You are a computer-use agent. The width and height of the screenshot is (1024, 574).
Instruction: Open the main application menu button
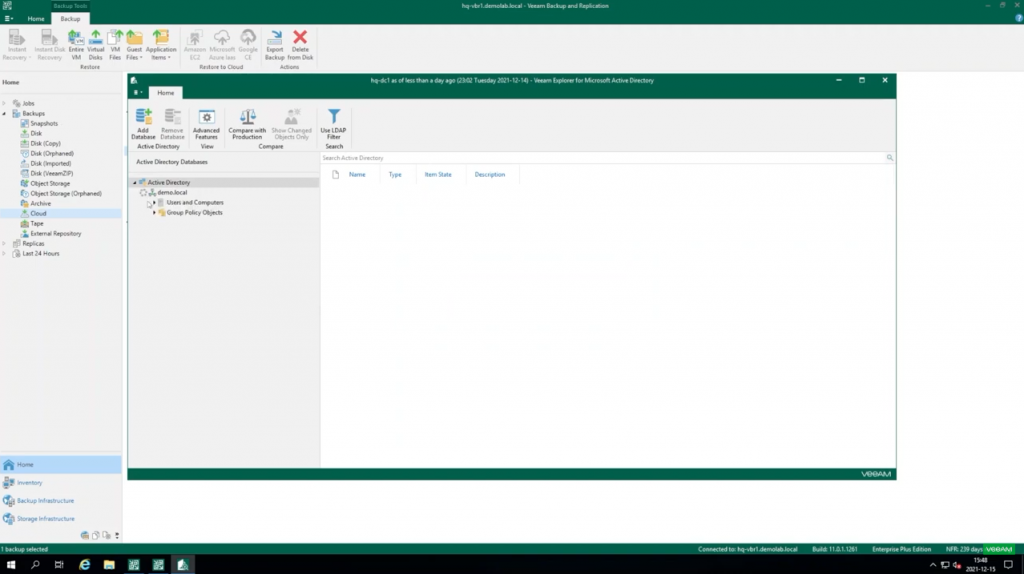click(8, 19)
